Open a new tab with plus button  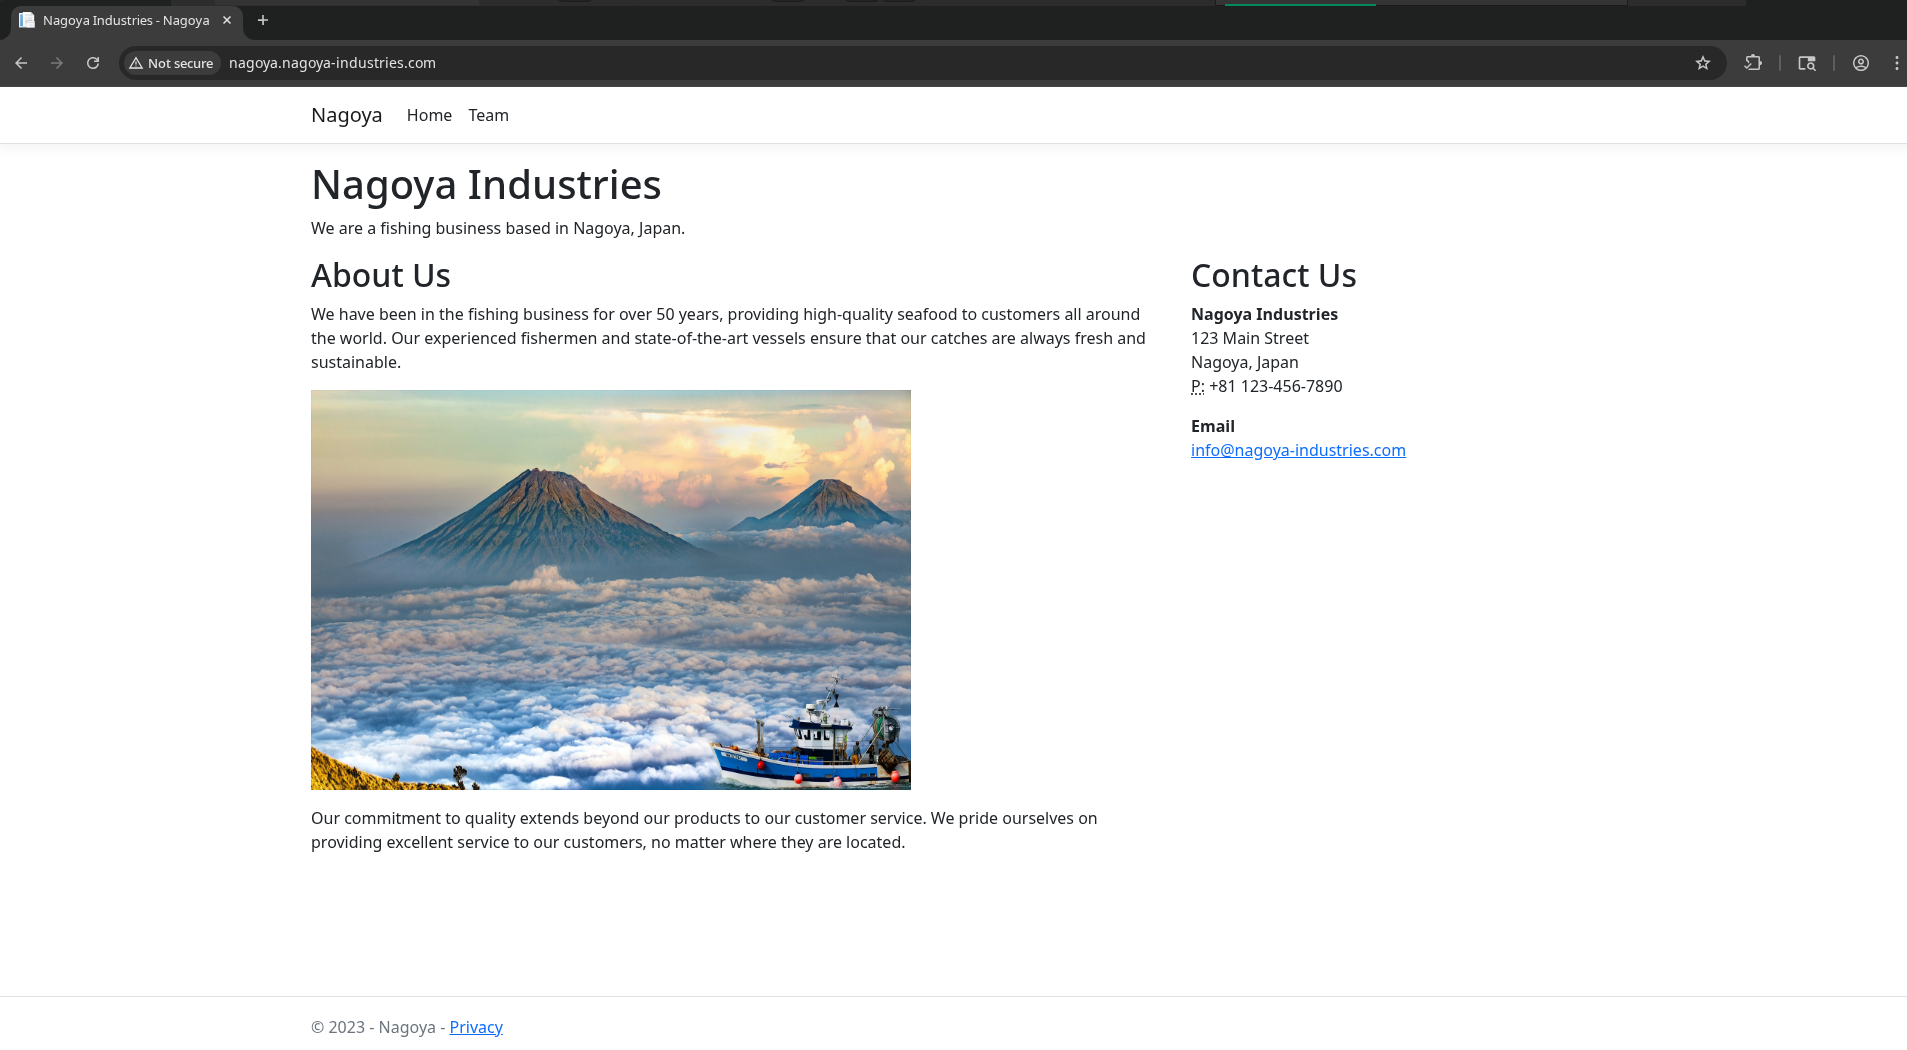pos(263,20)
